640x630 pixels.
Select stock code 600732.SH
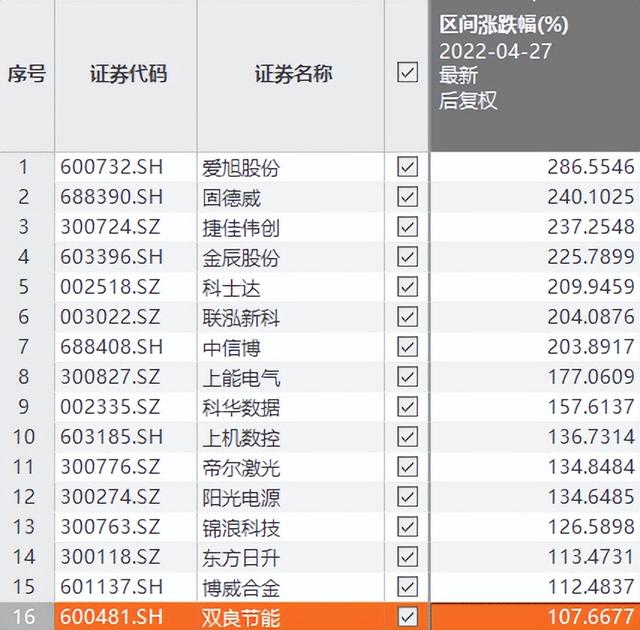pos(111,167)
